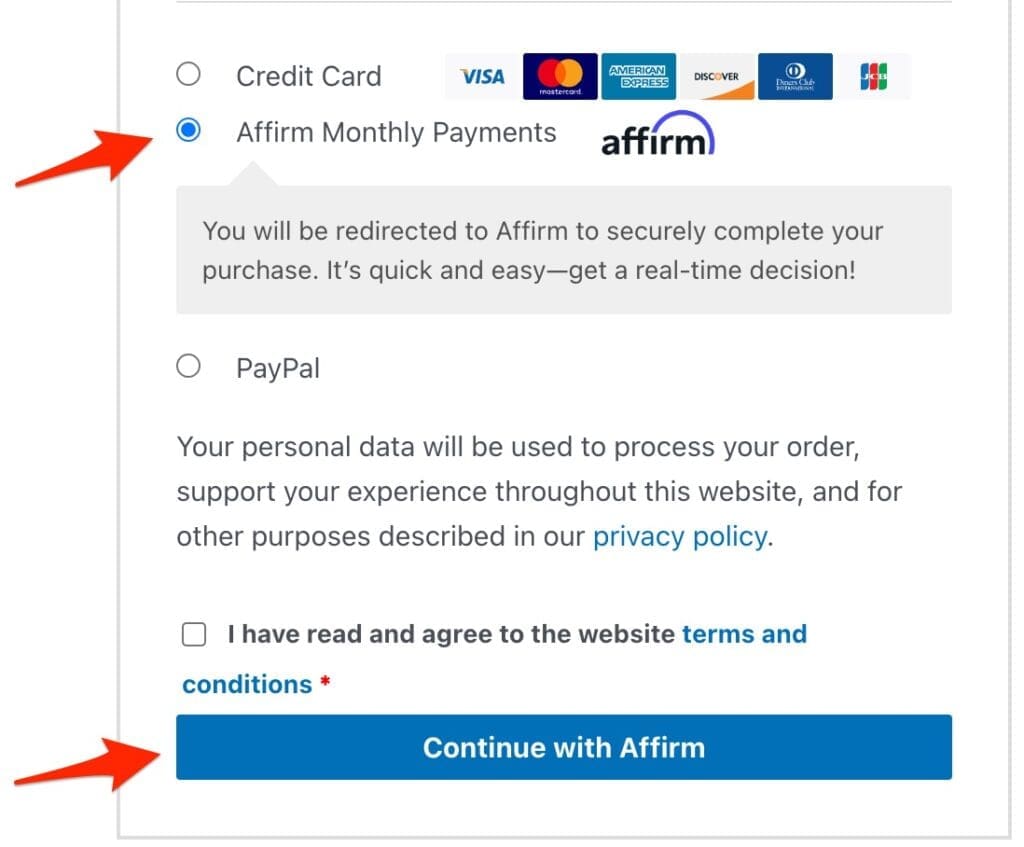Viewport: 1024px width, 847px height.
Task: Click the Affirm brand logo
Action: coord(658,134)
